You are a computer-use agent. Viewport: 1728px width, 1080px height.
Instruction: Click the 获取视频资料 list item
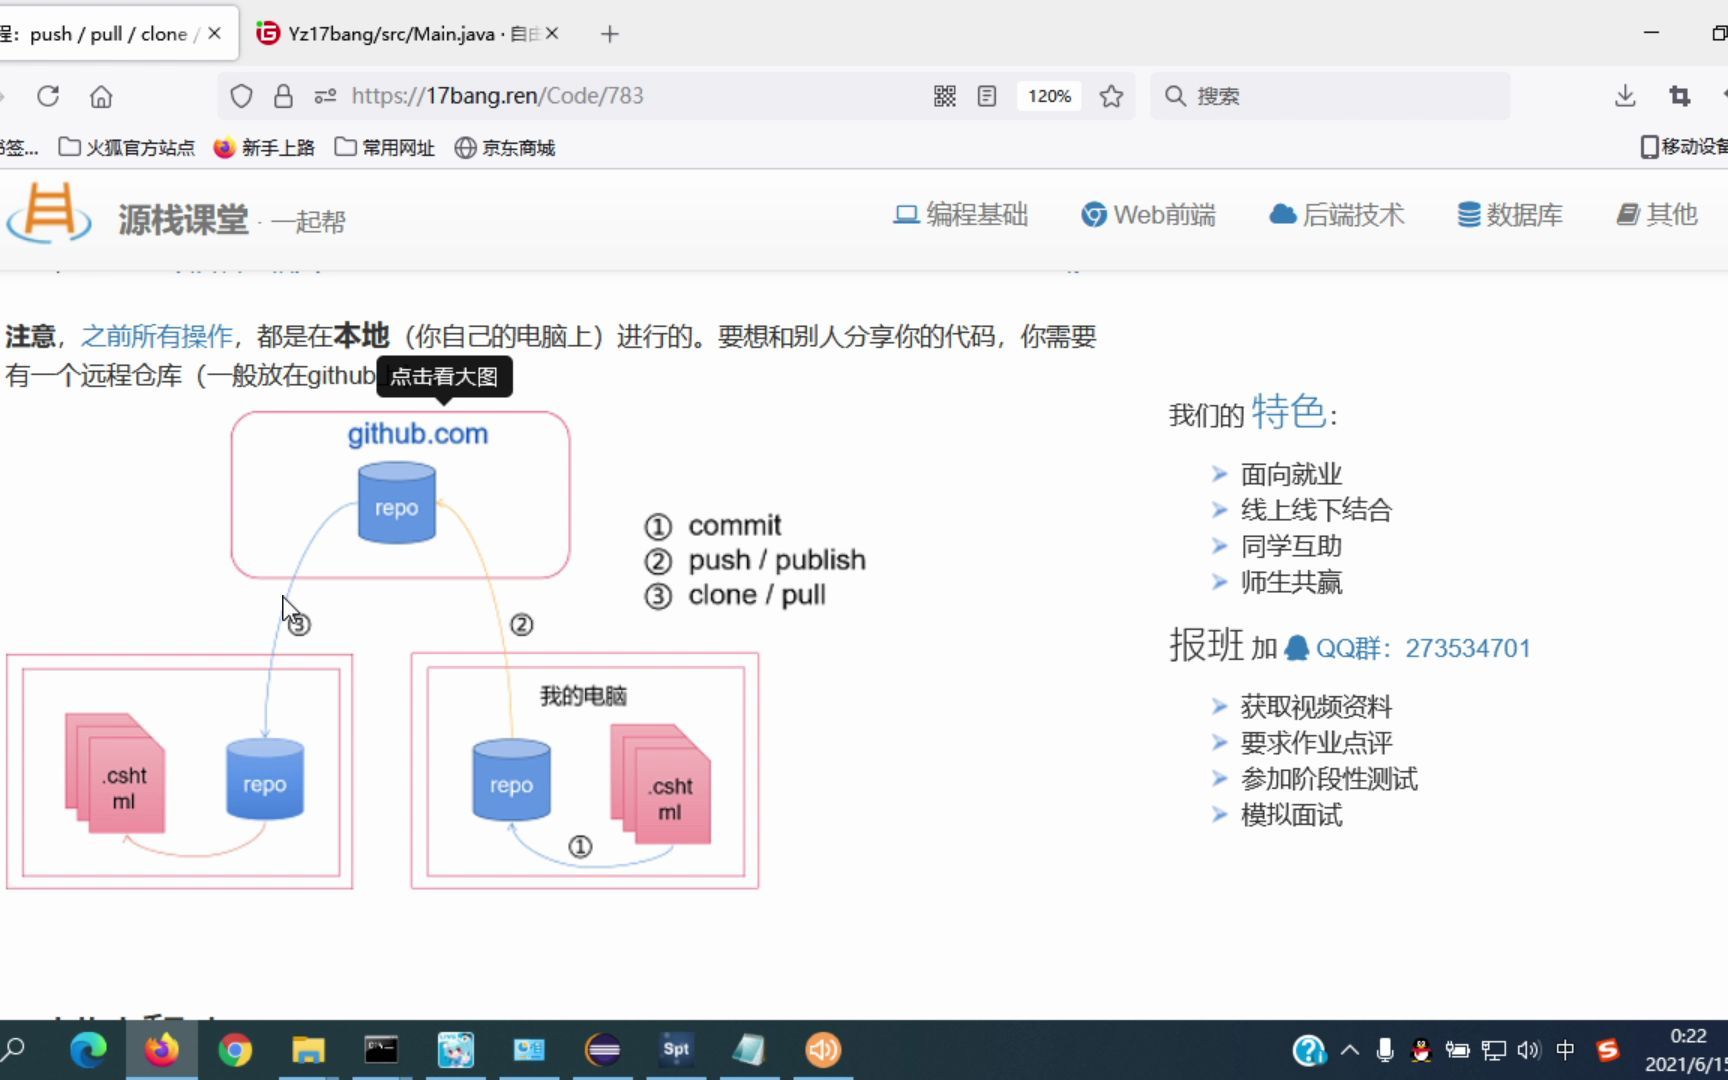click(1316, 707)
